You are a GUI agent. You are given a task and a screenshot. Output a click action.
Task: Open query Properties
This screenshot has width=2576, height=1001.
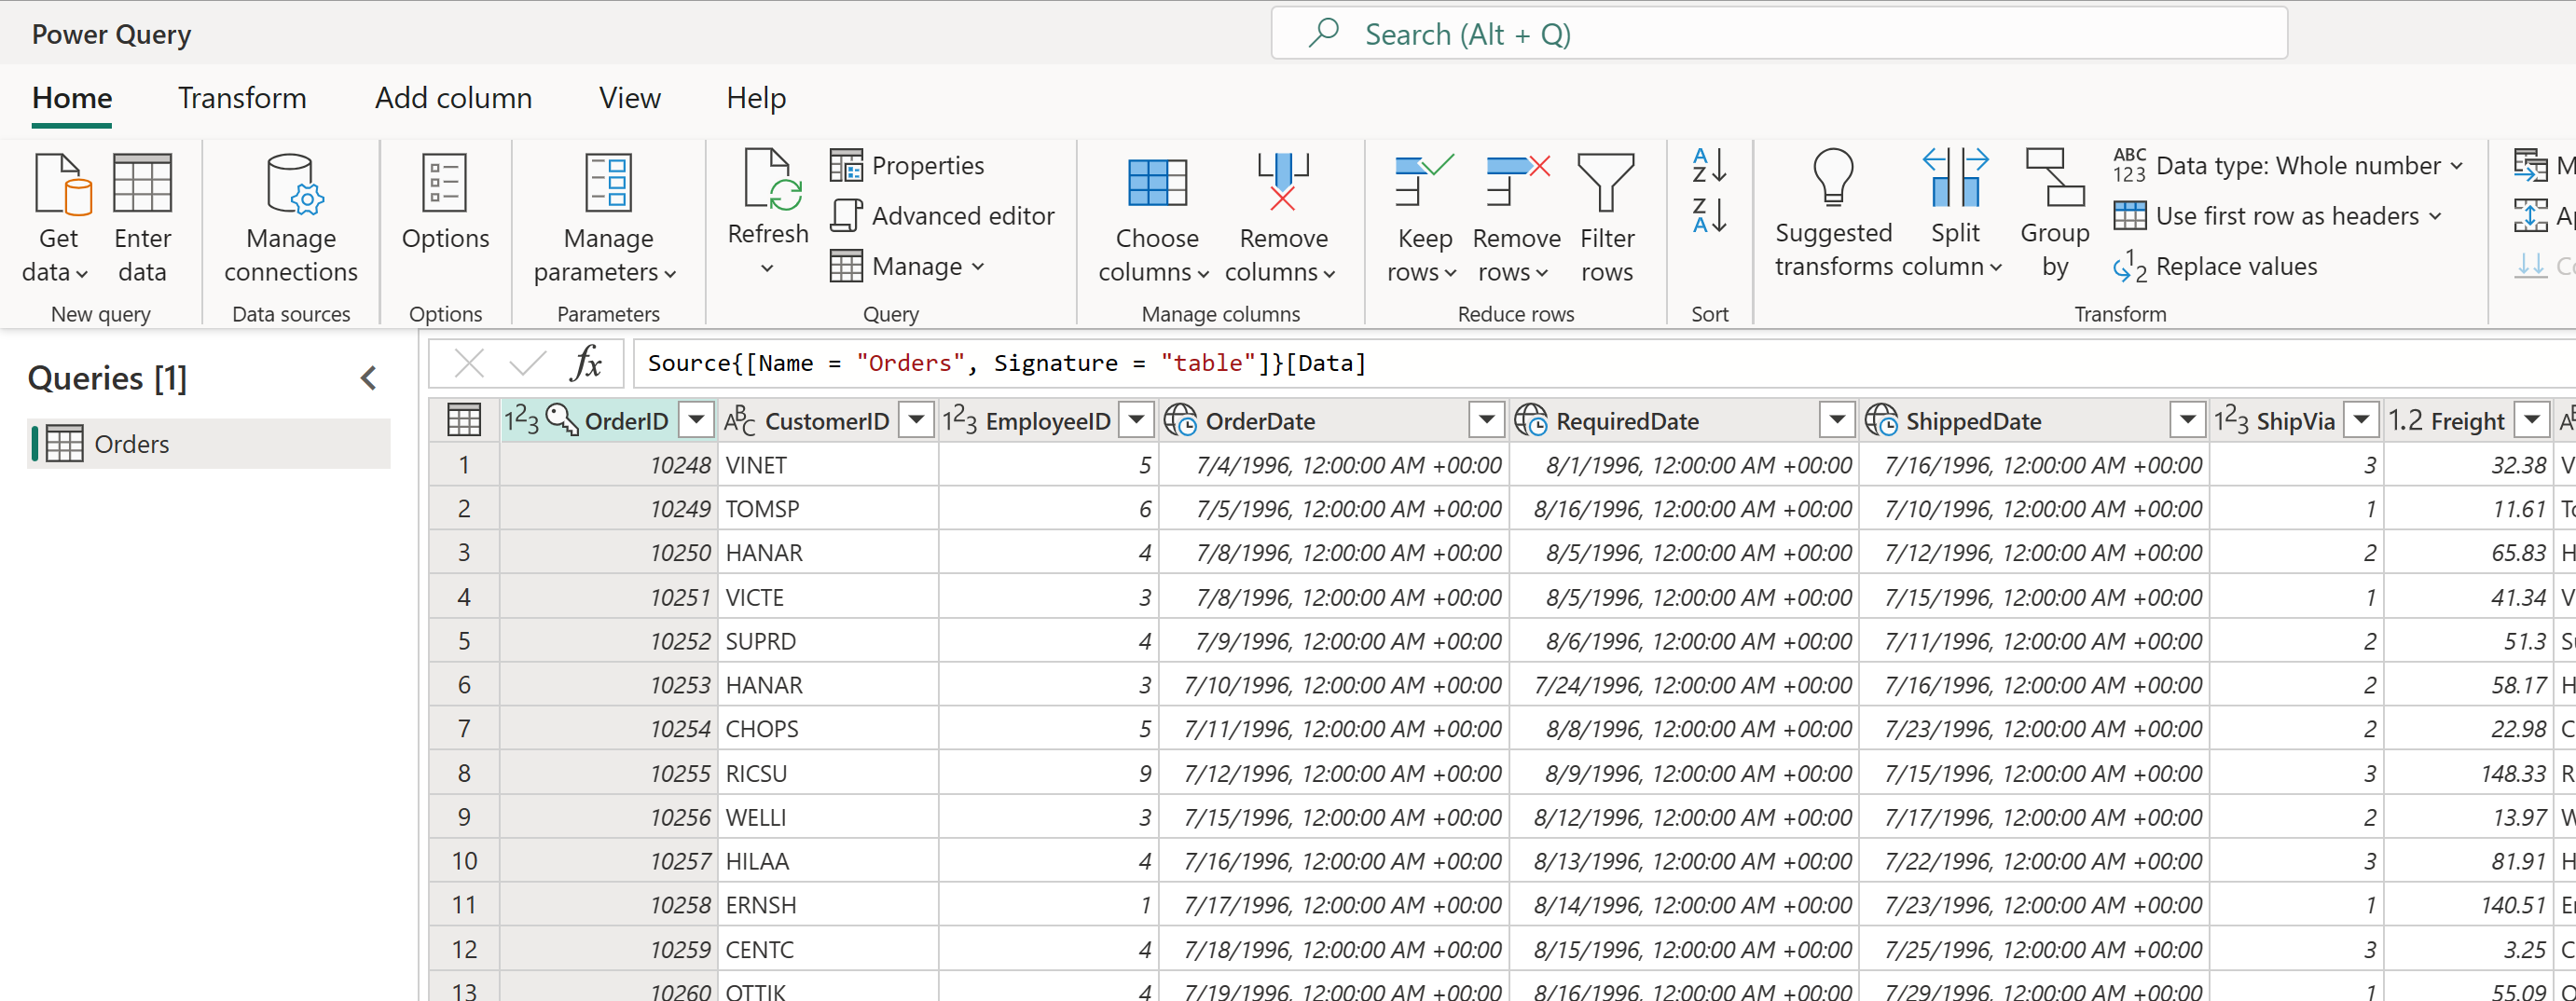coord(908,165)
